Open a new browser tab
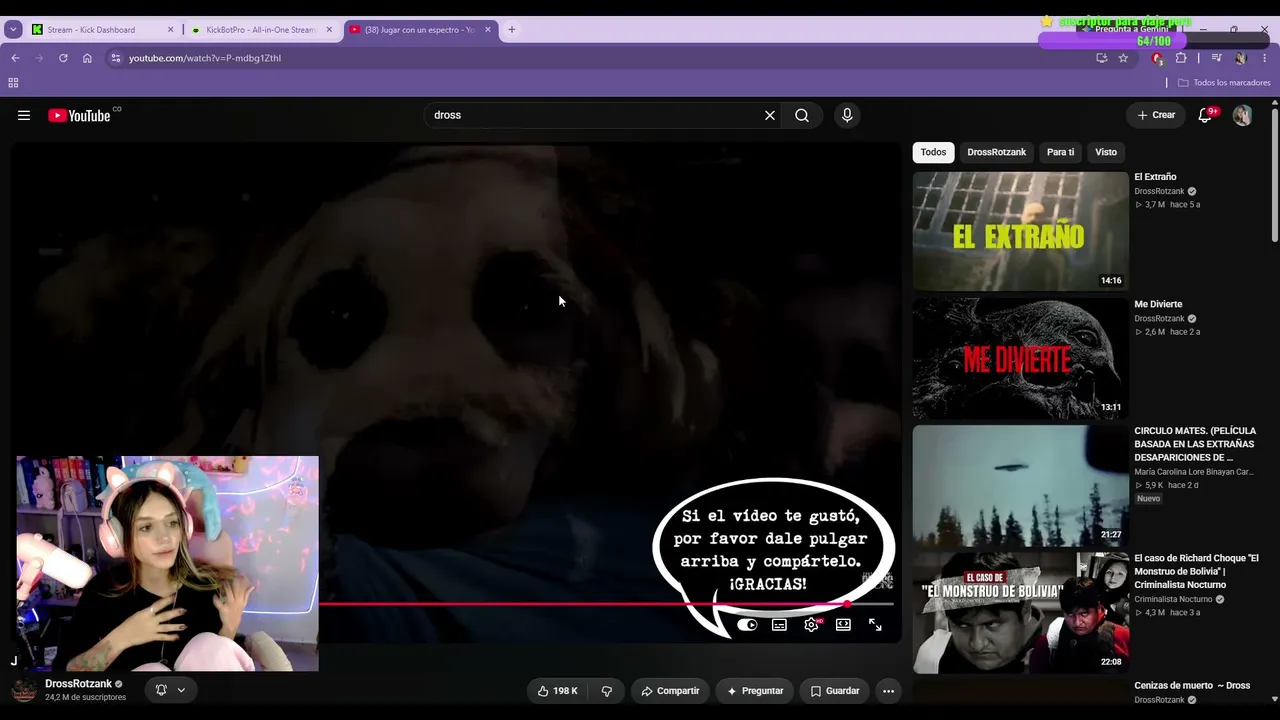 point(512,30)
